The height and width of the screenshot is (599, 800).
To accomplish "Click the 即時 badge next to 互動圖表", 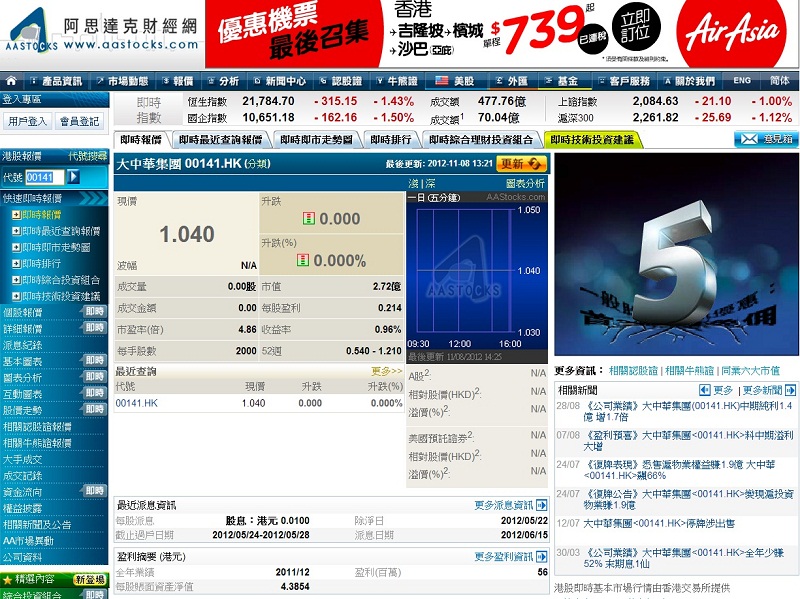I will (94, 393).
